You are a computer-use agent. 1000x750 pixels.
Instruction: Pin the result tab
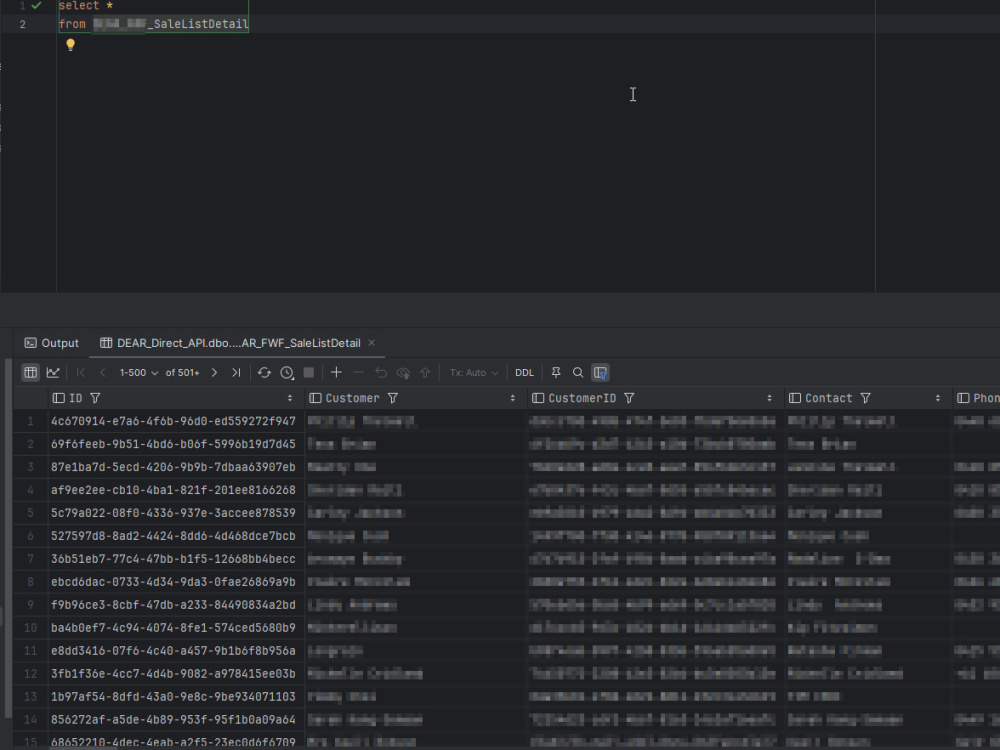[x=555, y=372]
